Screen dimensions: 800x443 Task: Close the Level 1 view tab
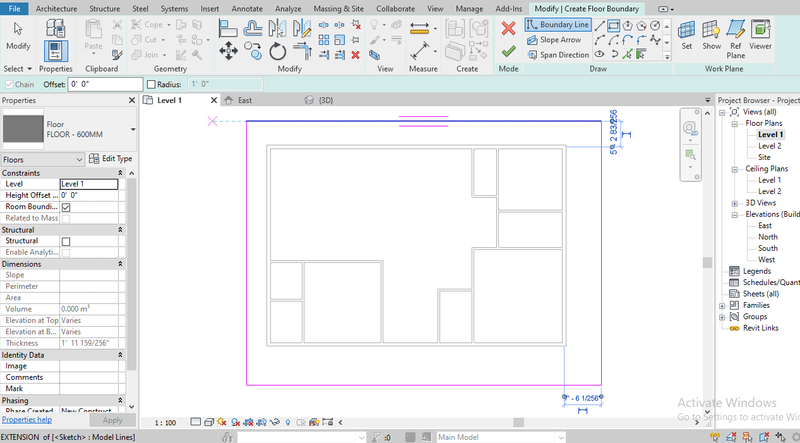tap(214, 100)
